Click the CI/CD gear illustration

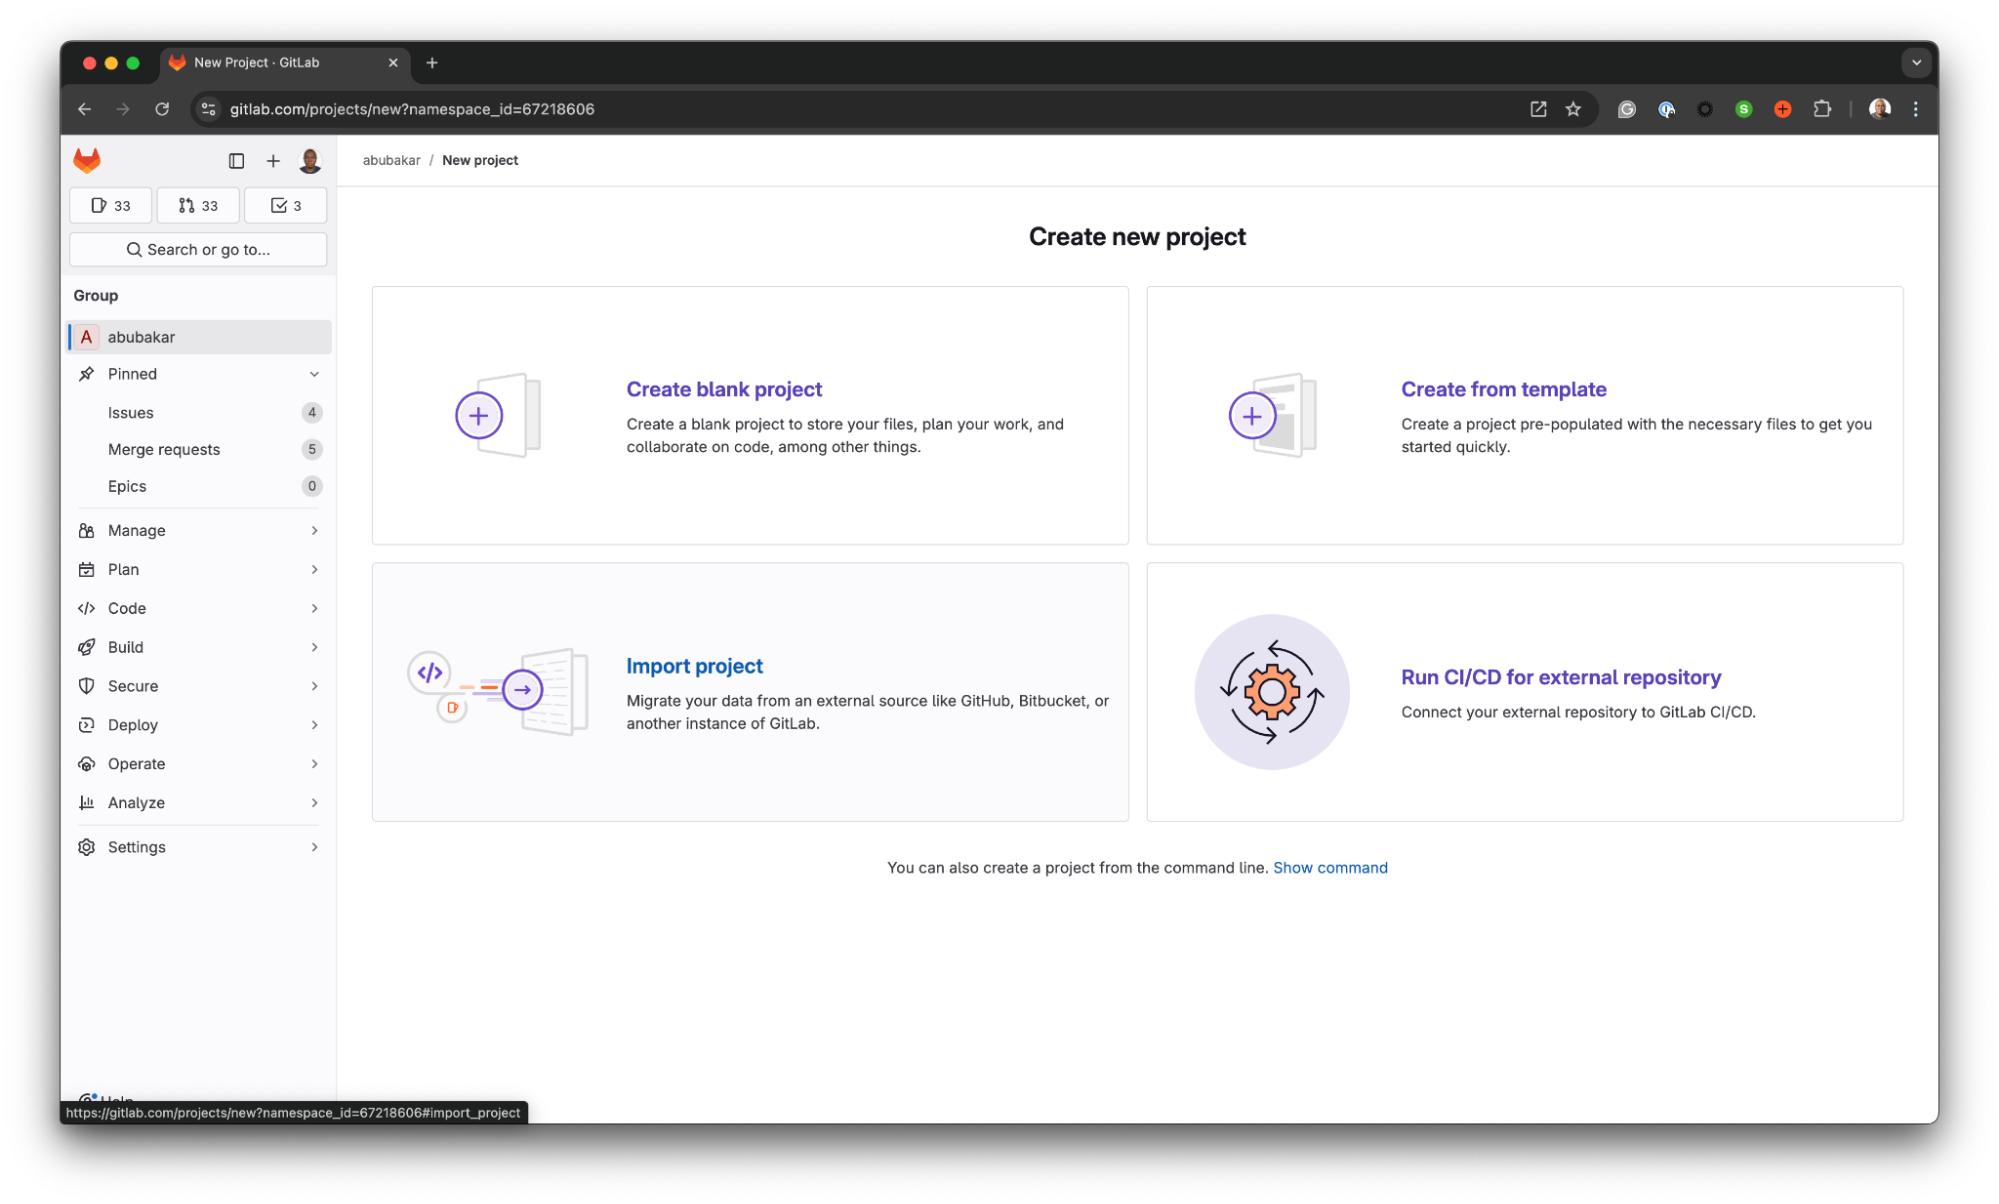(x=1272, y=692)
